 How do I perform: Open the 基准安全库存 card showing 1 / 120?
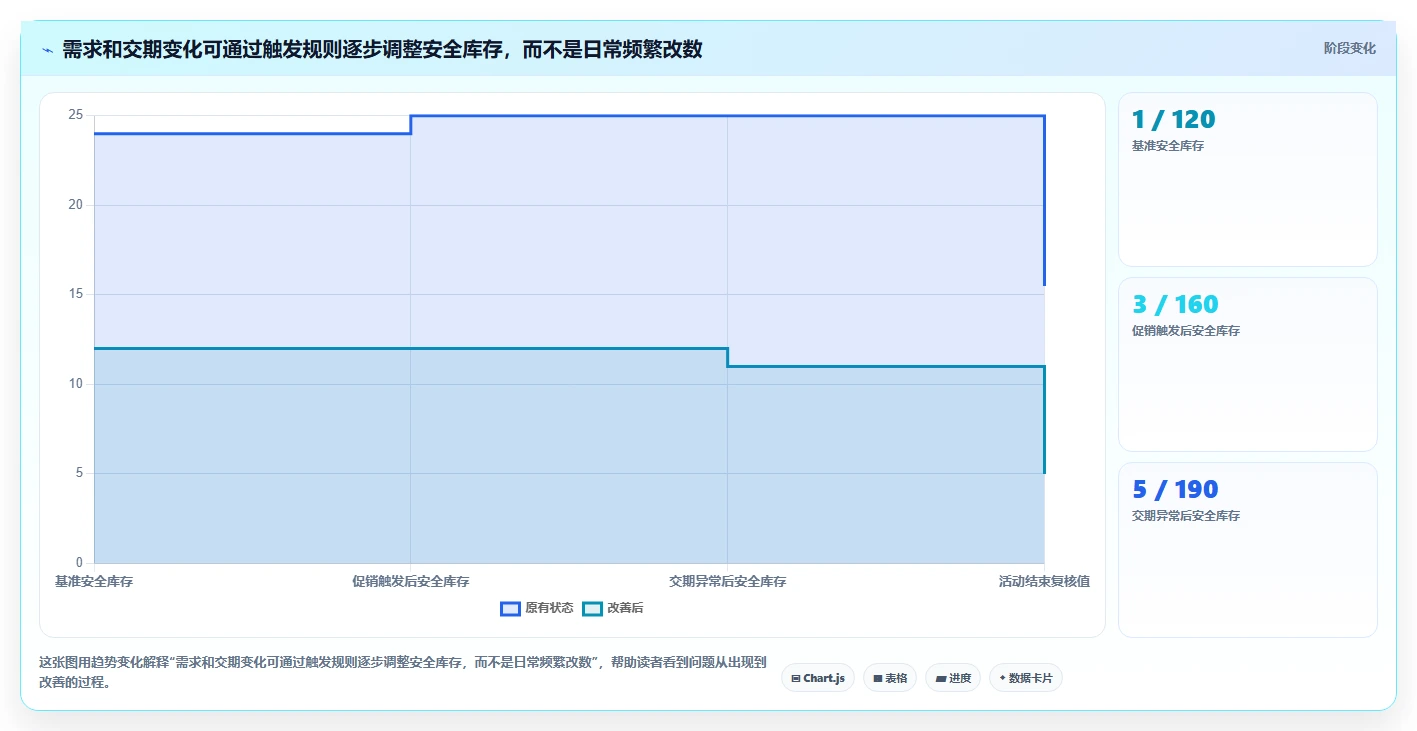pos(1248,180)
